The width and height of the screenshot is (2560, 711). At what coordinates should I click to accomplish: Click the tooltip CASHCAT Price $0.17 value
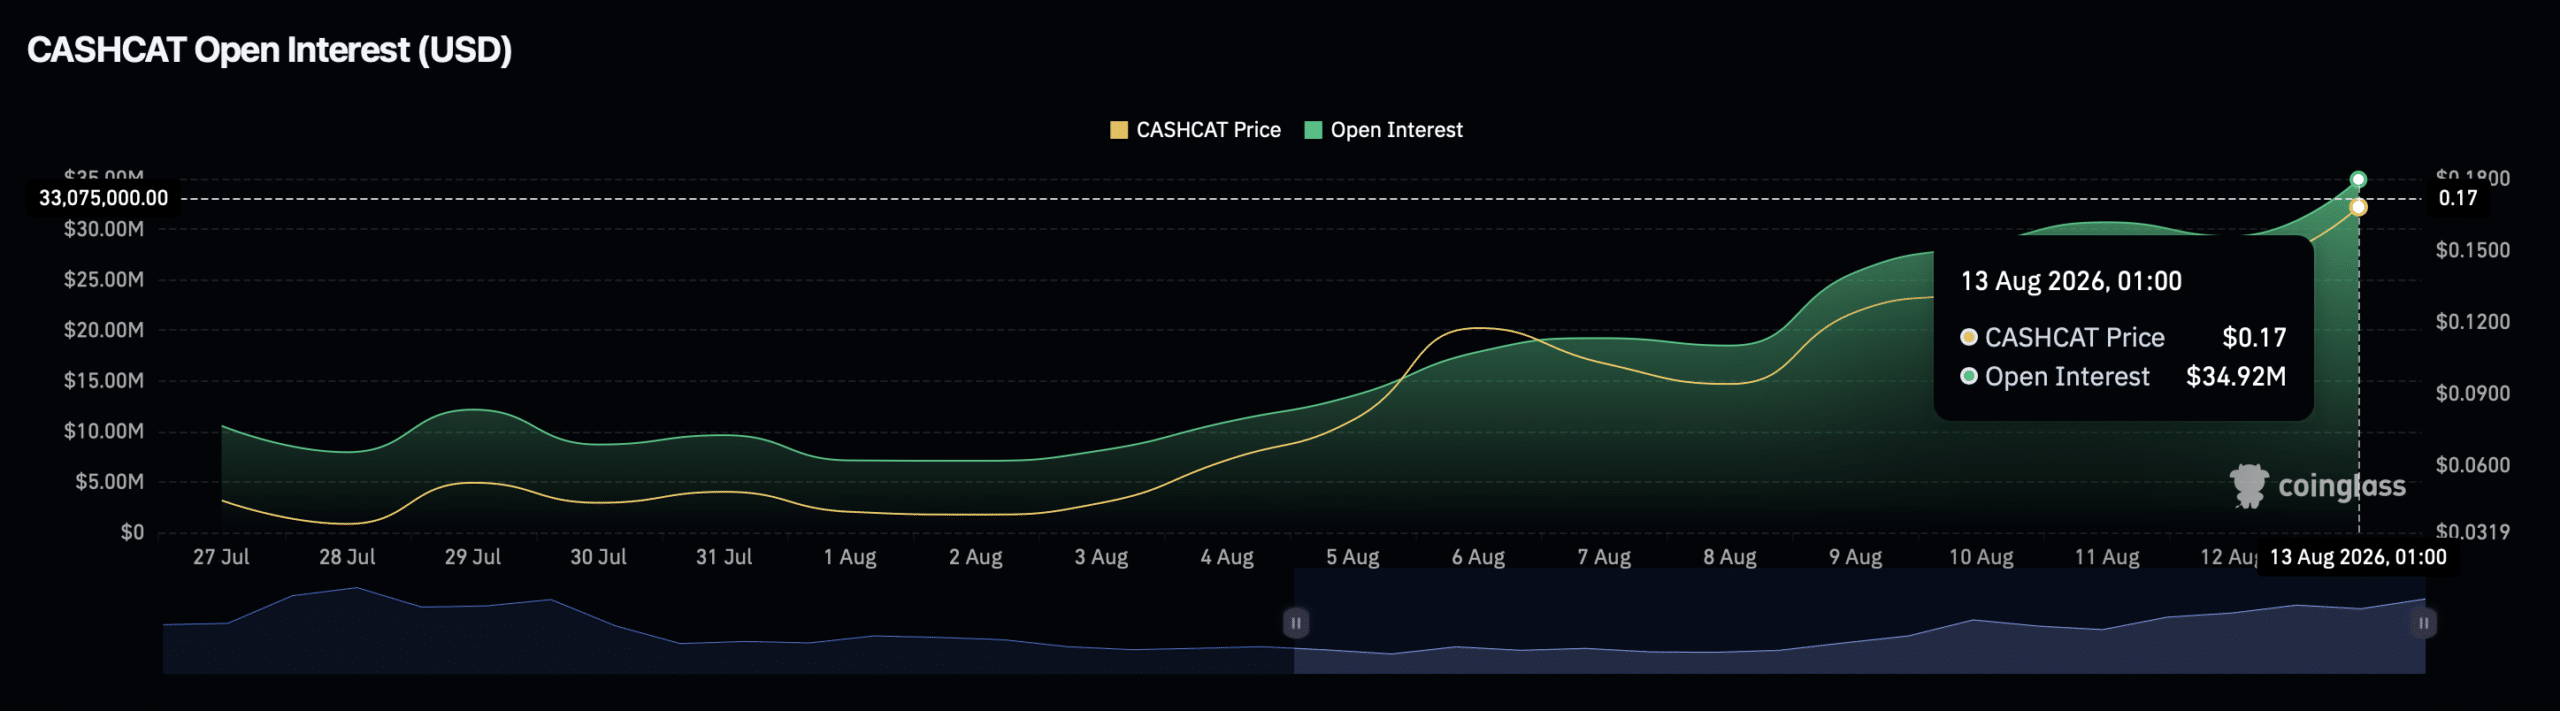pyautogui.click(x=2254, y=338)
